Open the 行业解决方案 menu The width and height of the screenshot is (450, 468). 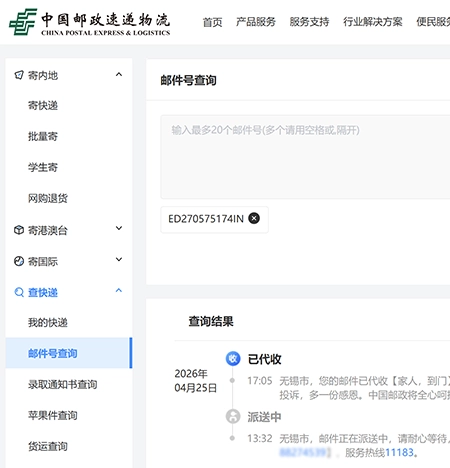[x=373, y=22]
